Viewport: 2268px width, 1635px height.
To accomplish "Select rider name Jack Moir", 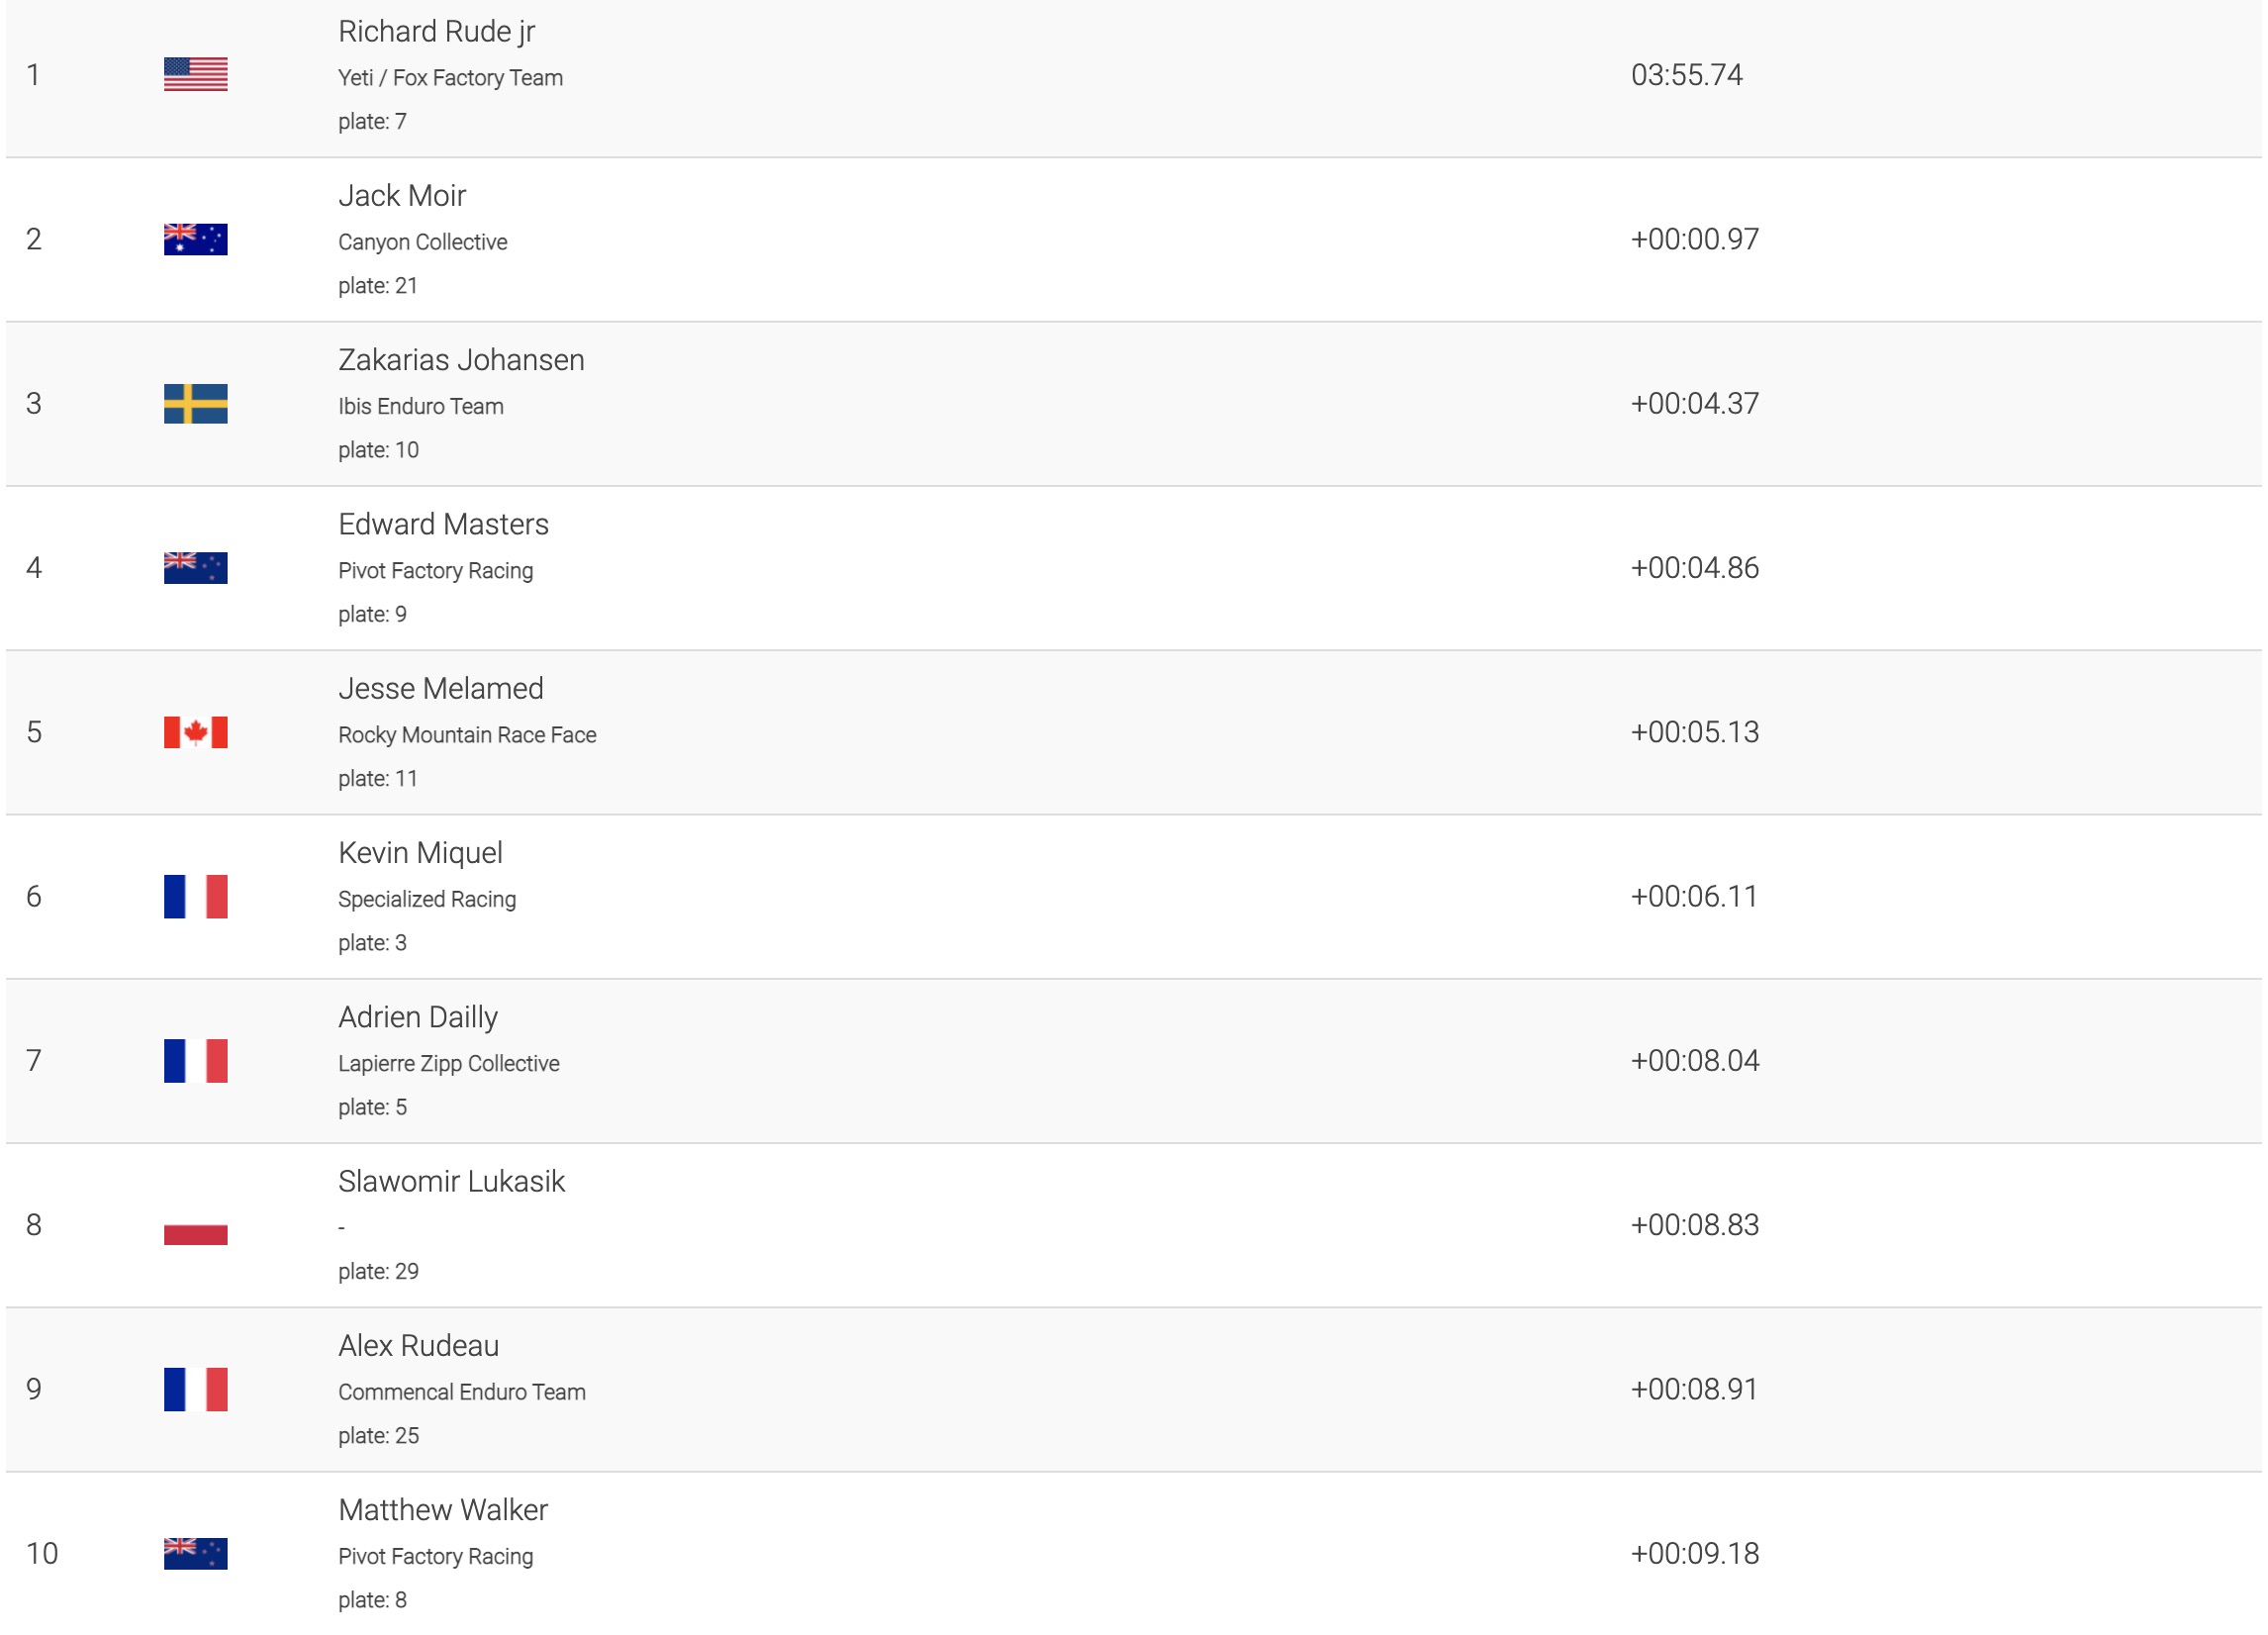I will [x=402, y=196].
